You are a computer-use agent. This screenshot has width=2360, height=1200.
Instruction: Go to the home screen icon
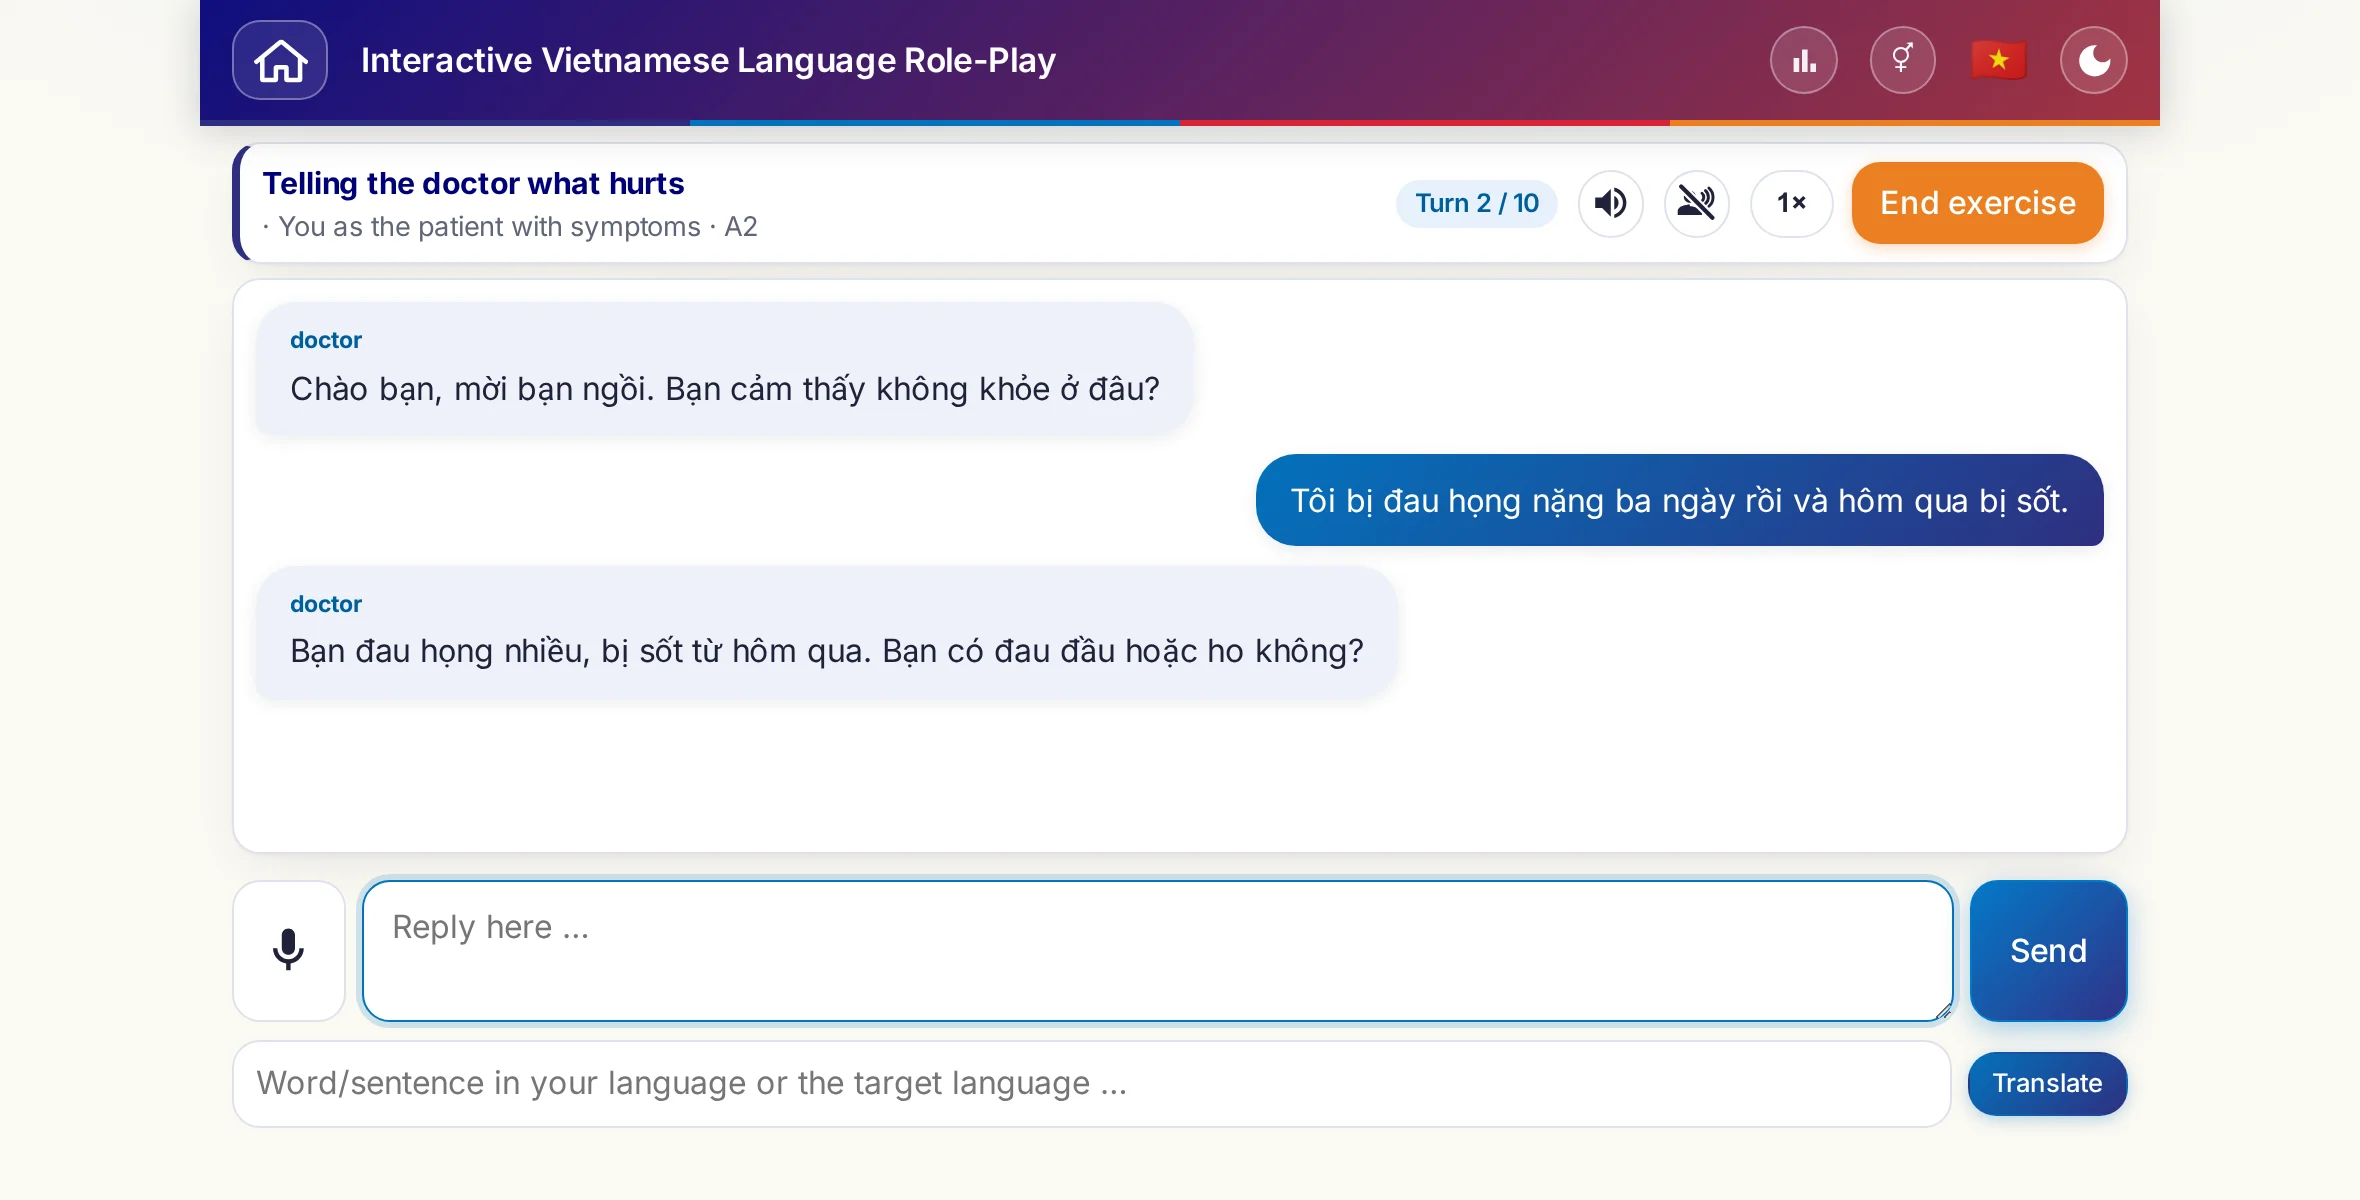click(x=280, y=60)
